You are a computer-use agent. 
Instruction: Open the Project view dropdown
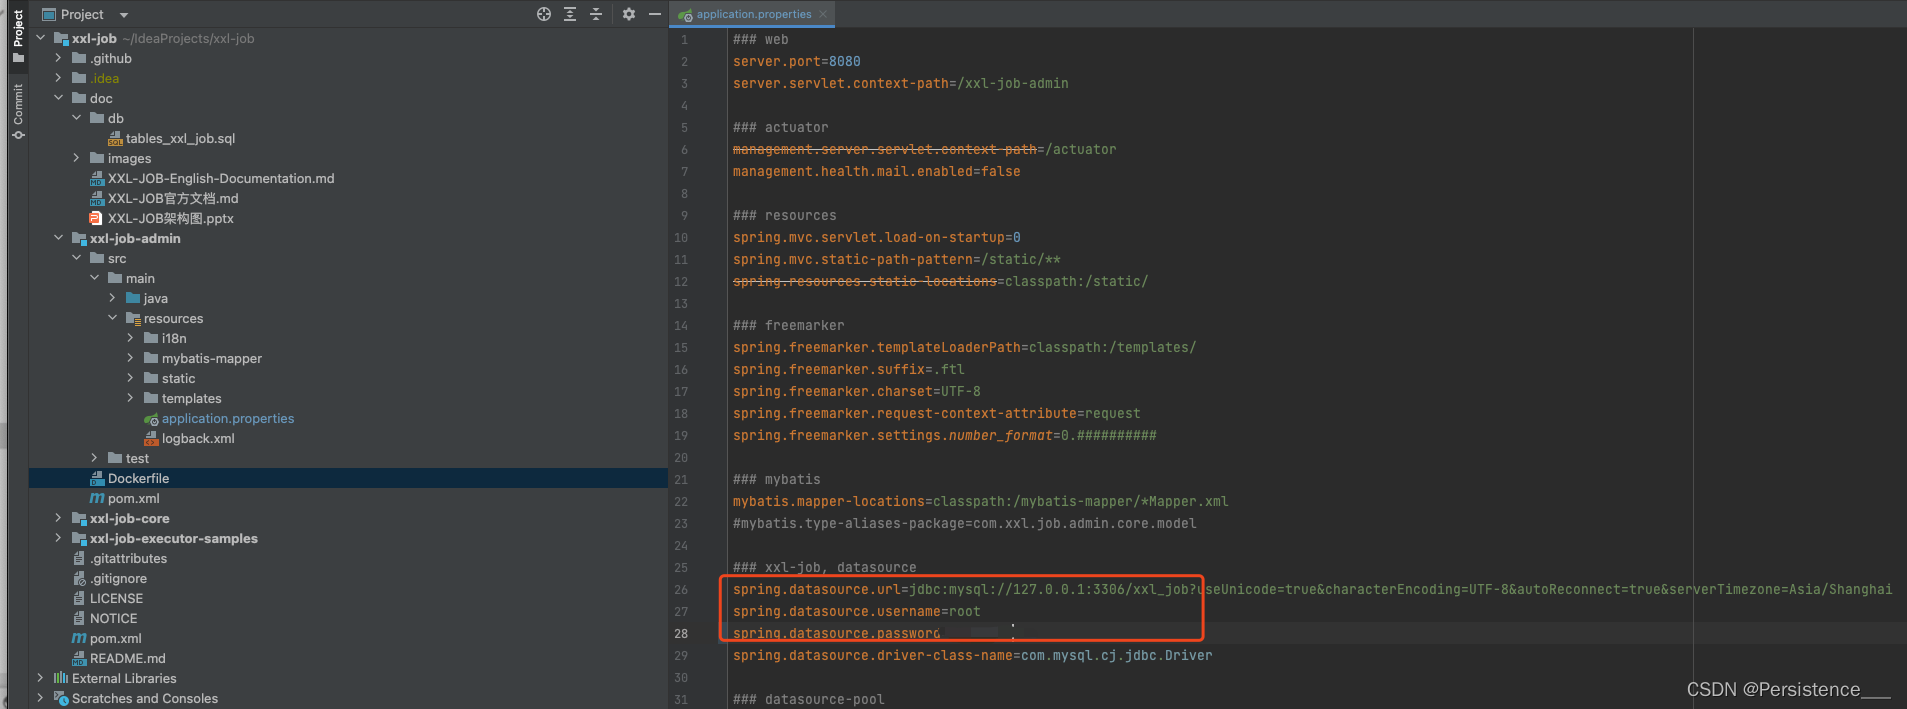point(124,15)
